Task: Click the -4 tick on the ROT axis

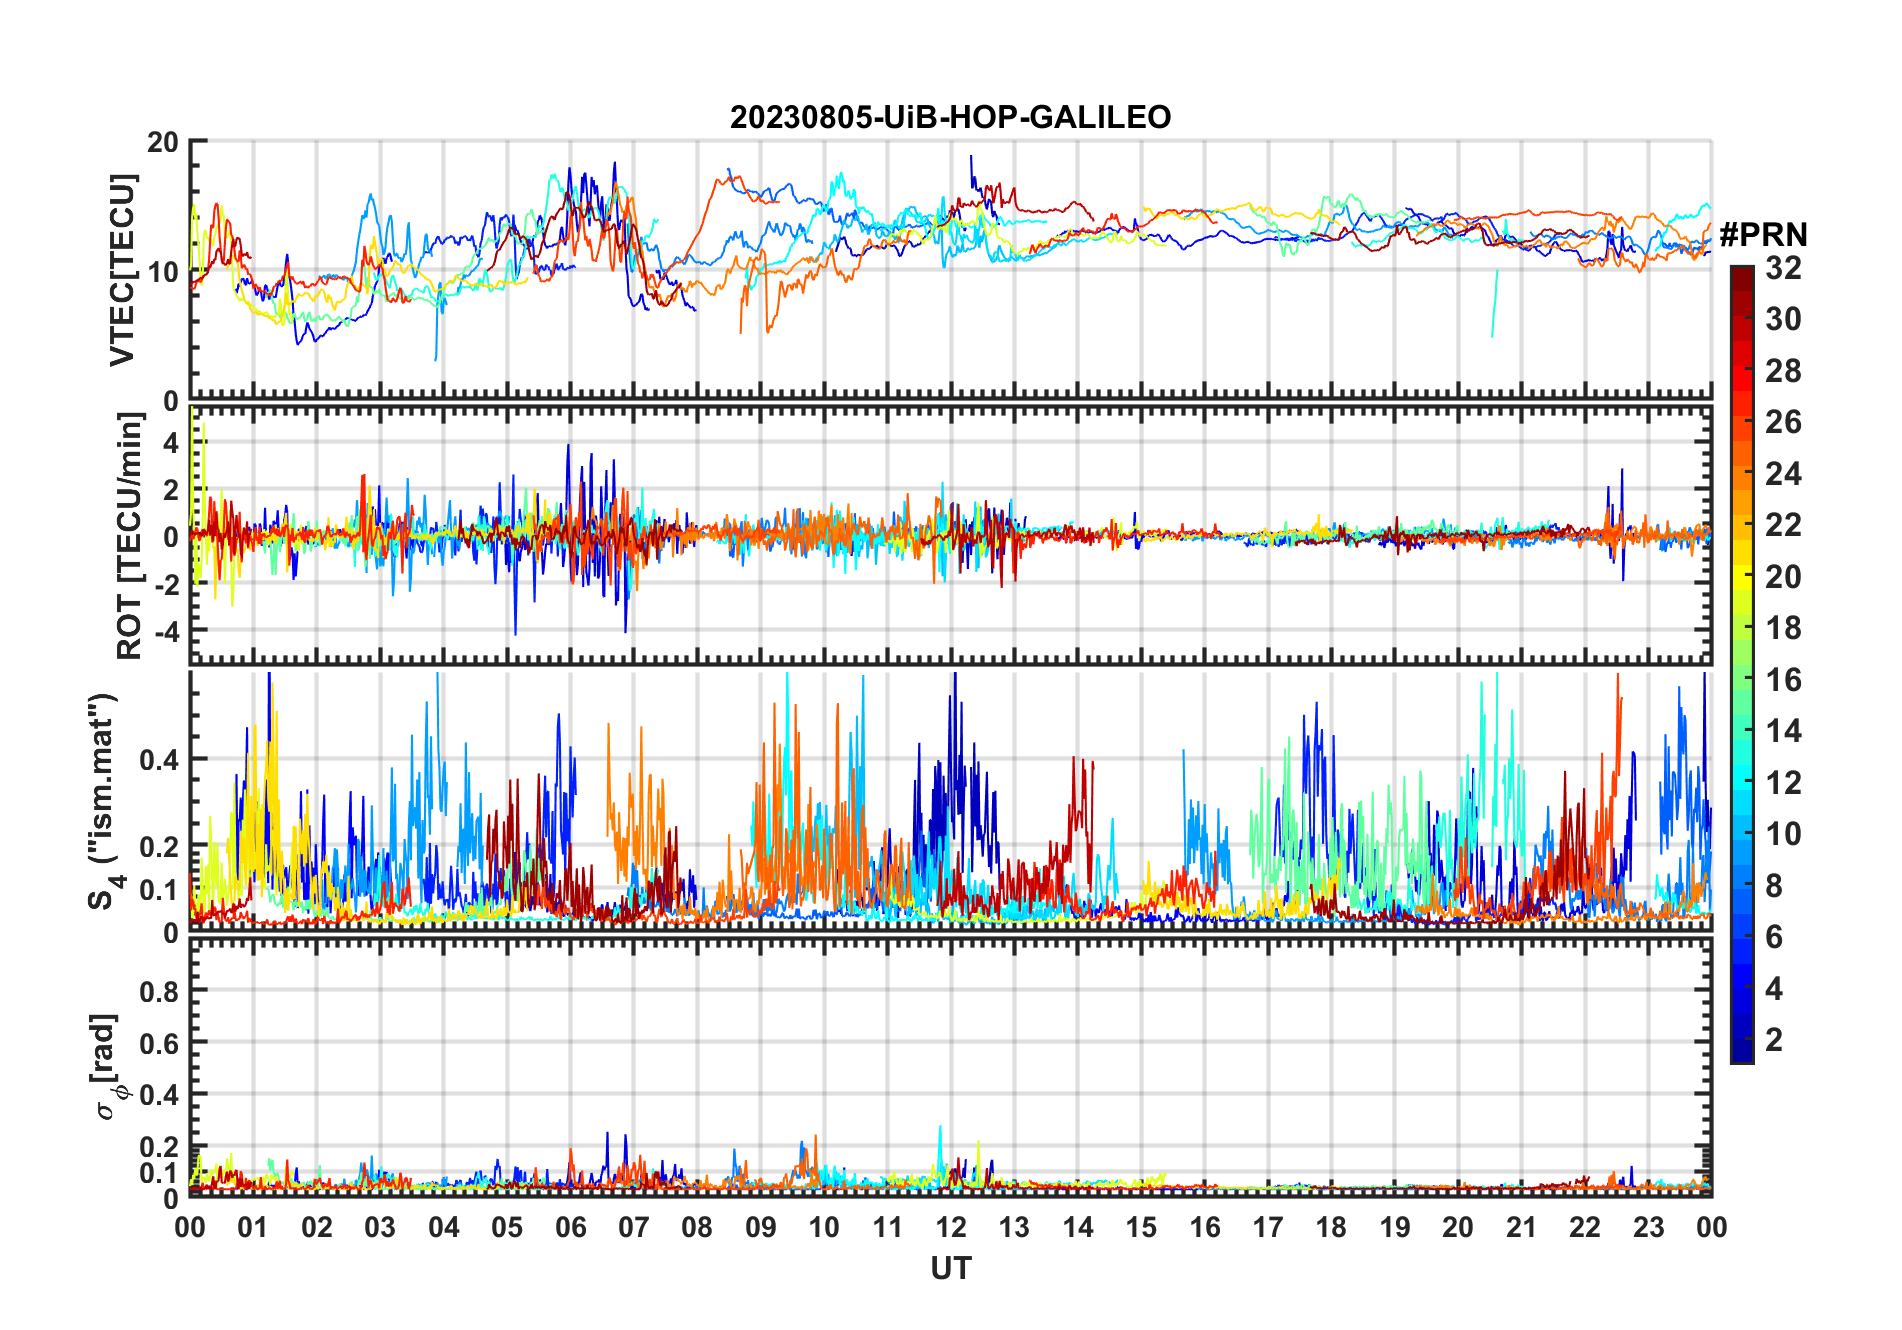Action: click(x=166, y=632)
